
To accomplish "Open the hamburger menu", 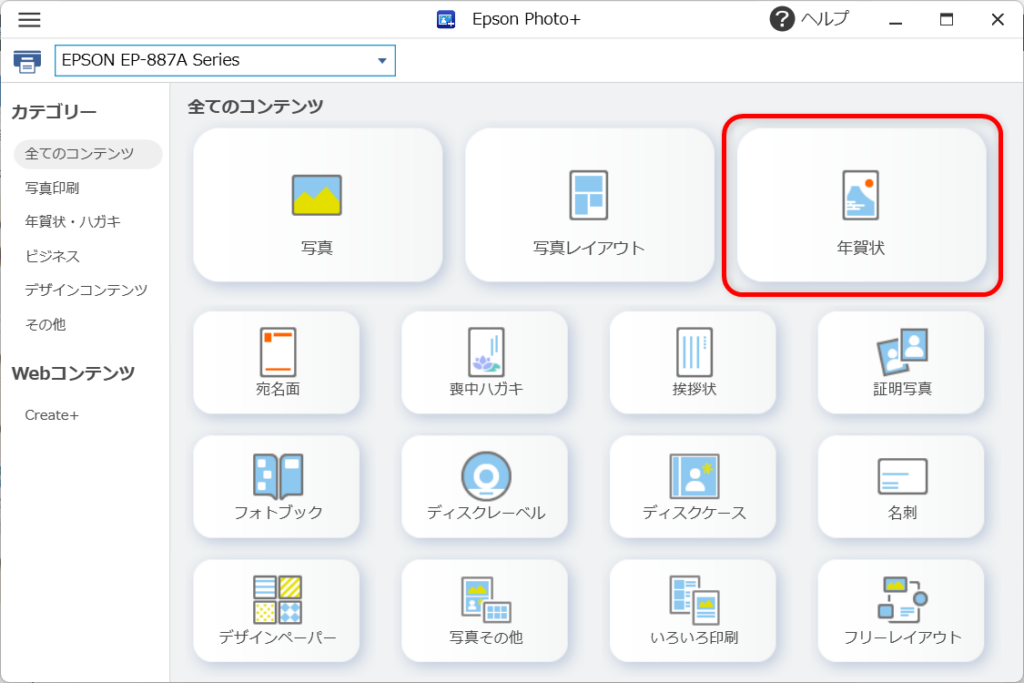I will pos(29,19).
